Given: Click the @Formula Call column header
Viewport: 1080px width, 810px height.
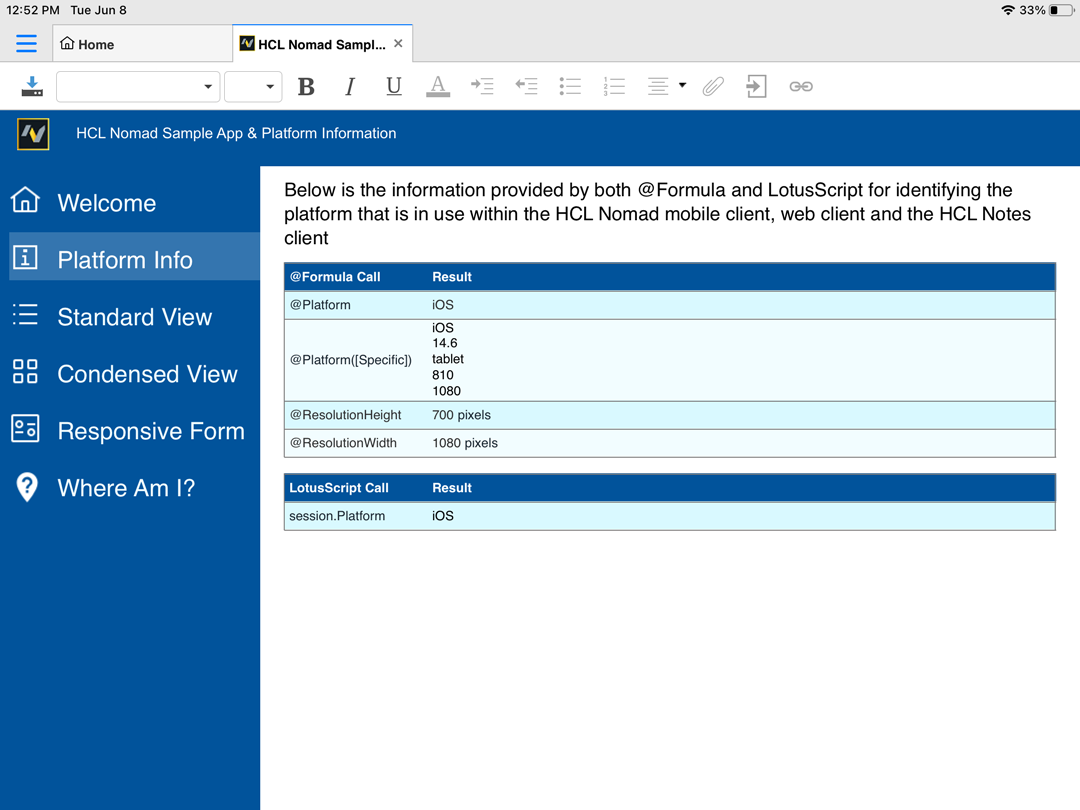Looking at the screenshot, I should tap(335, 277).
